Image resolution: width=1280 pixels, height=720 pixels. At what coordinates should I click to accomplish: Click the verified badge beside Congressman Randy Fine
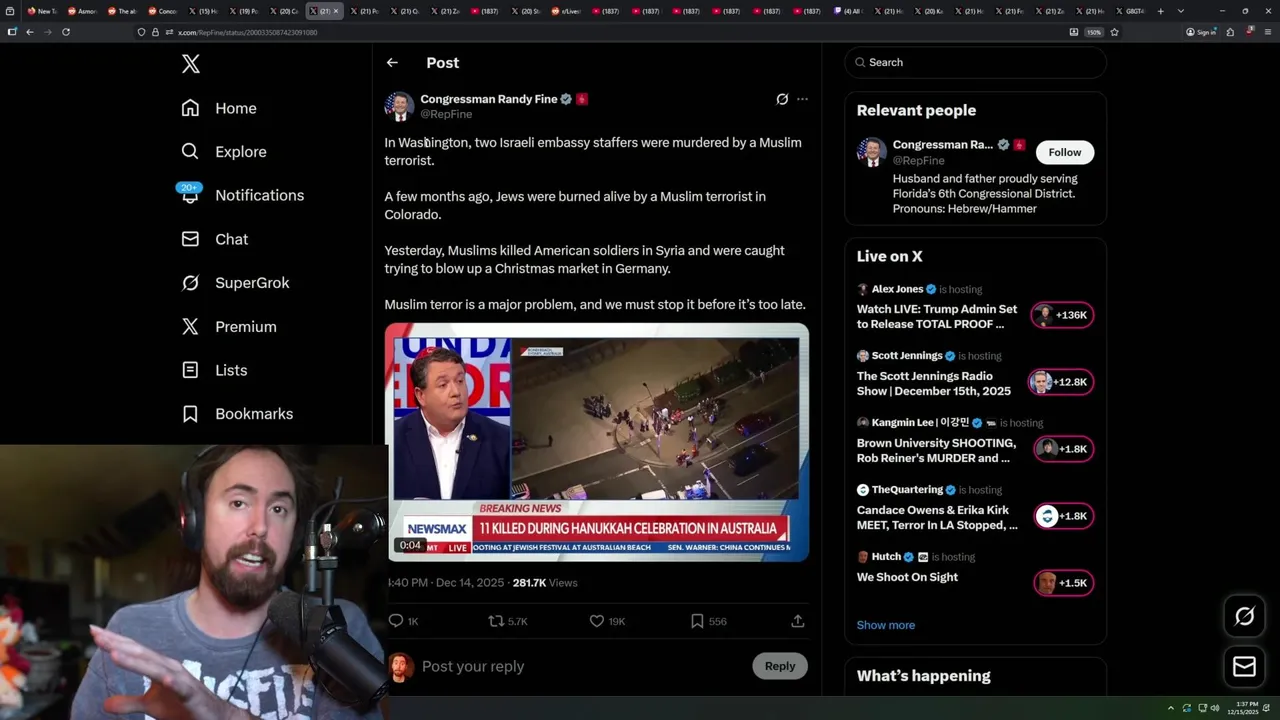(x=566, y=99)
